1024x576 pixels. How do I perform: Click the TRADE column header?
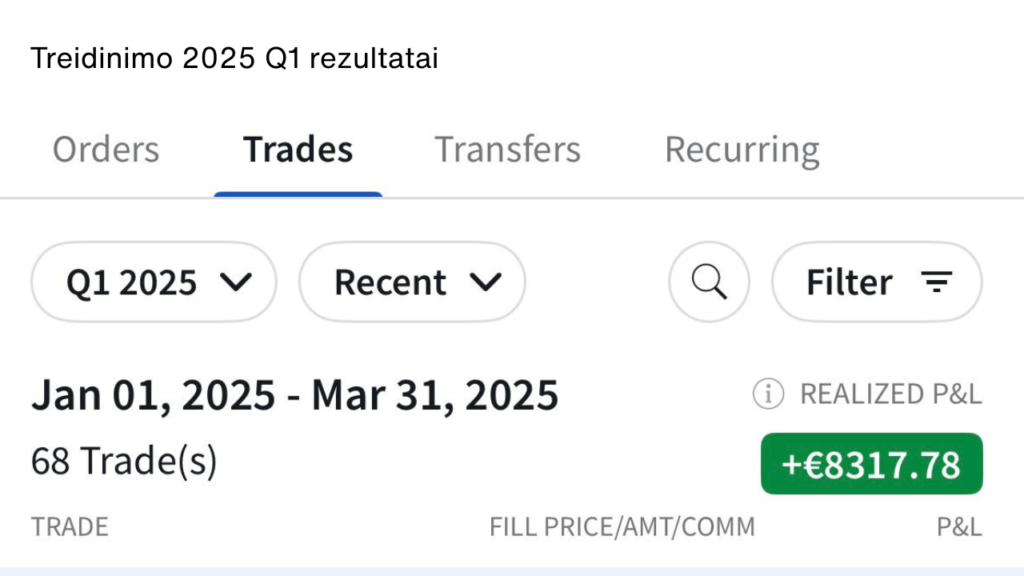tap(69, 527)
